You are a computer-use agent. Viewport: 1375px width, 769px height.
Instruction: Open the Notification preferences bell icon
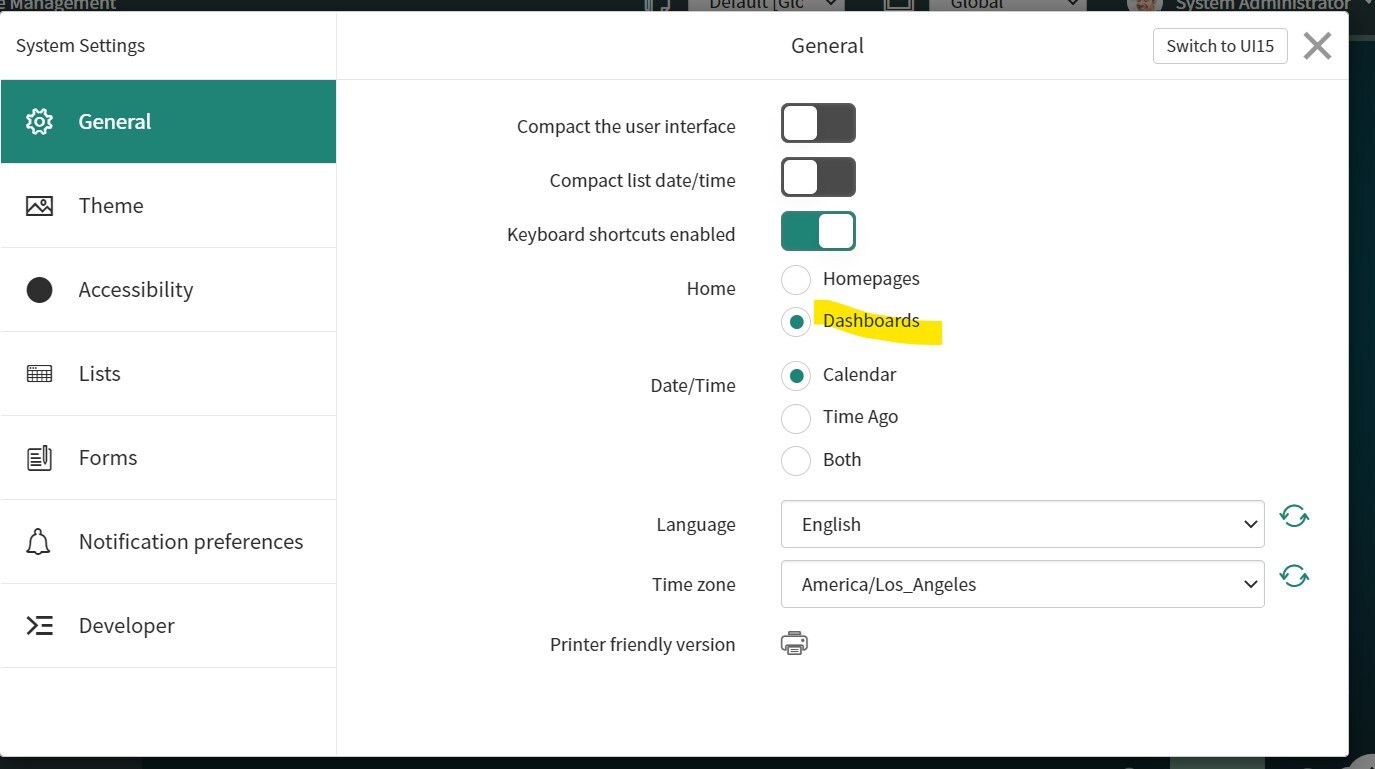pos(39,541)
